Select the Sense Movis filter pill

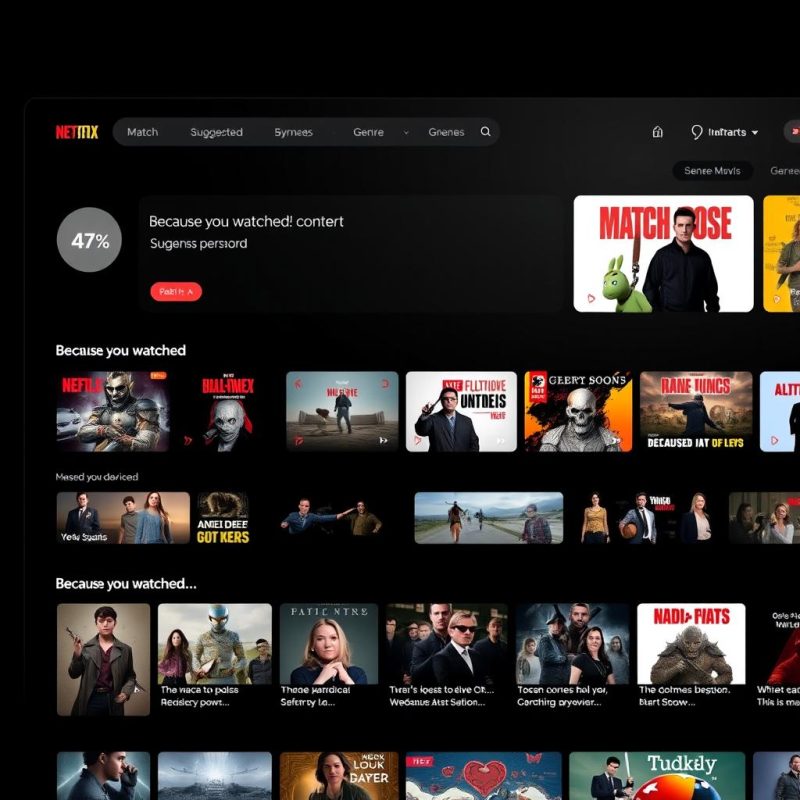click(x=712, y=170)
